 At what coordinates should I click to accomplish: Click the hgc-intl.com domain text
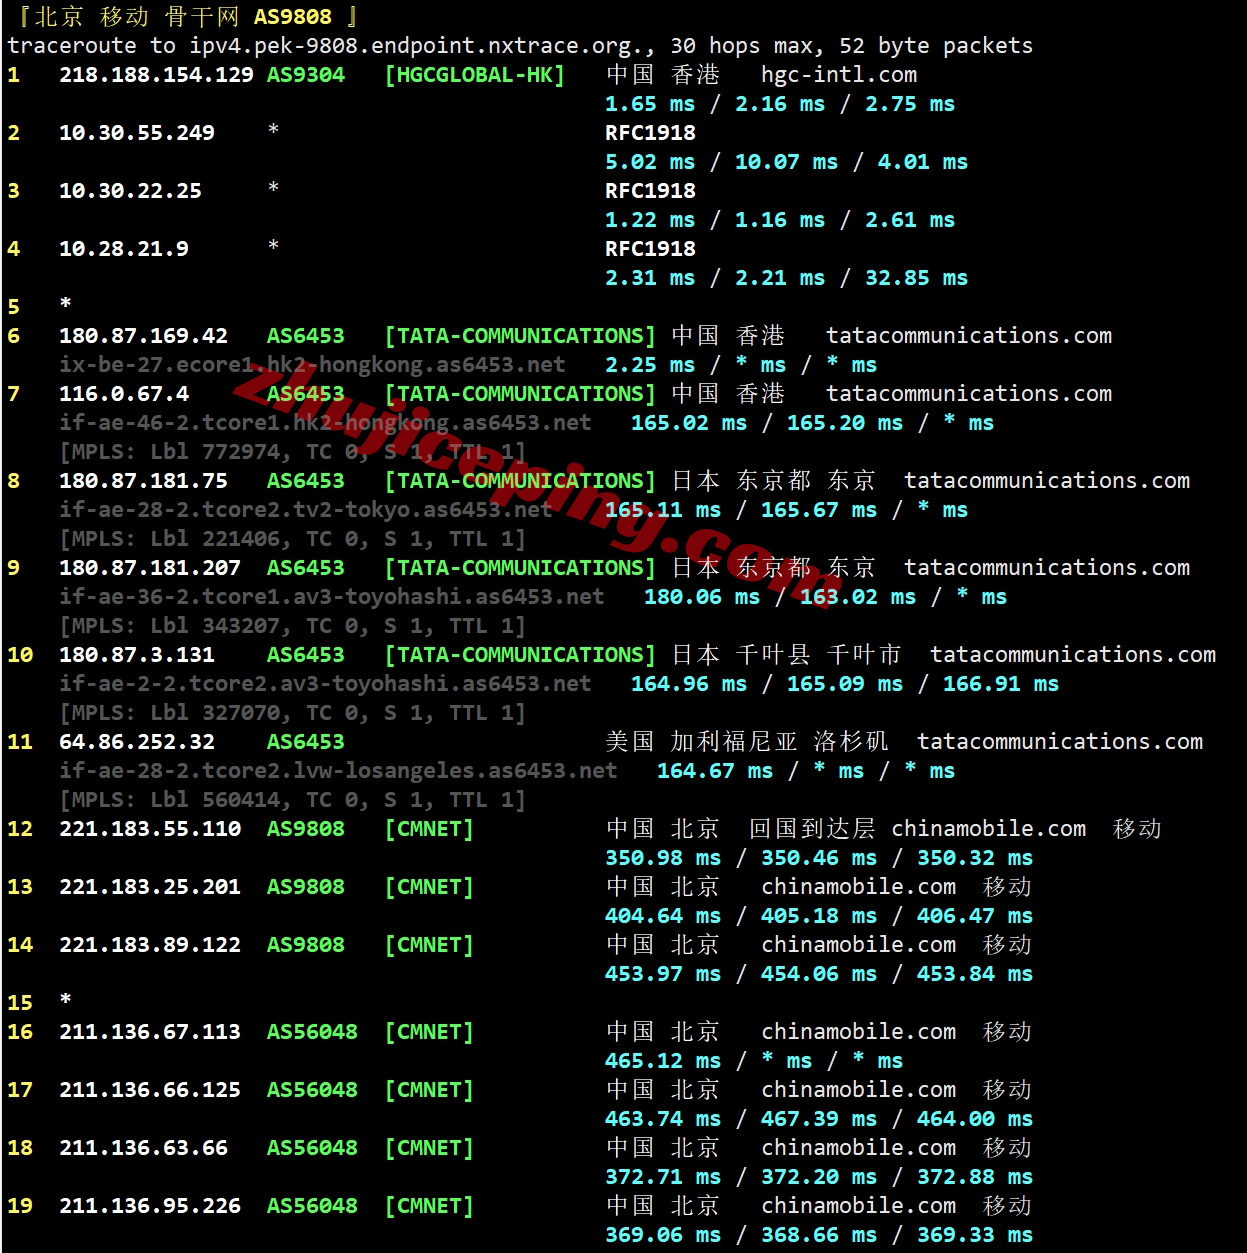point(839,75)
